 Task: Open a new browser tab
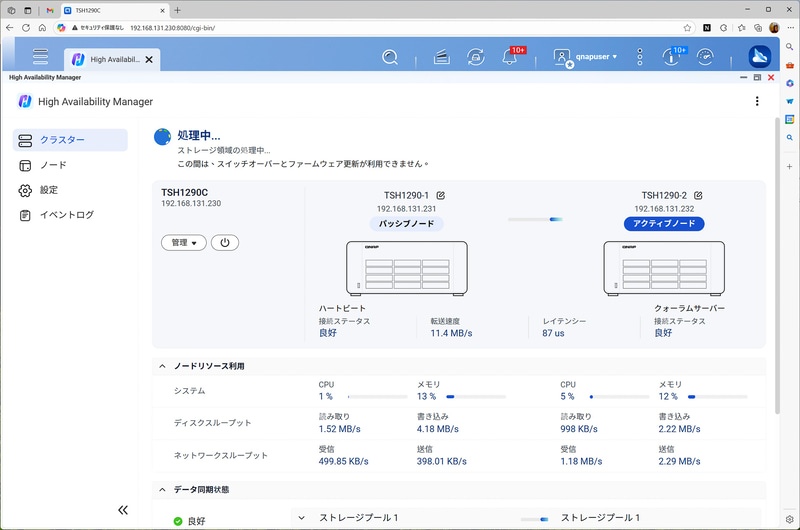point(178,10)
